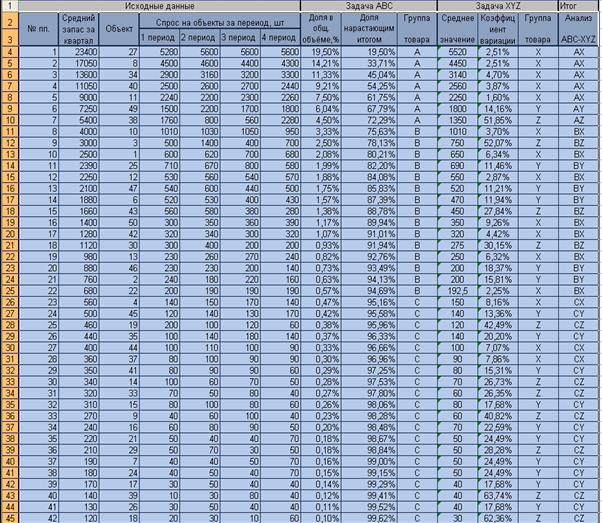Select row header 25

tap(10, 291)
